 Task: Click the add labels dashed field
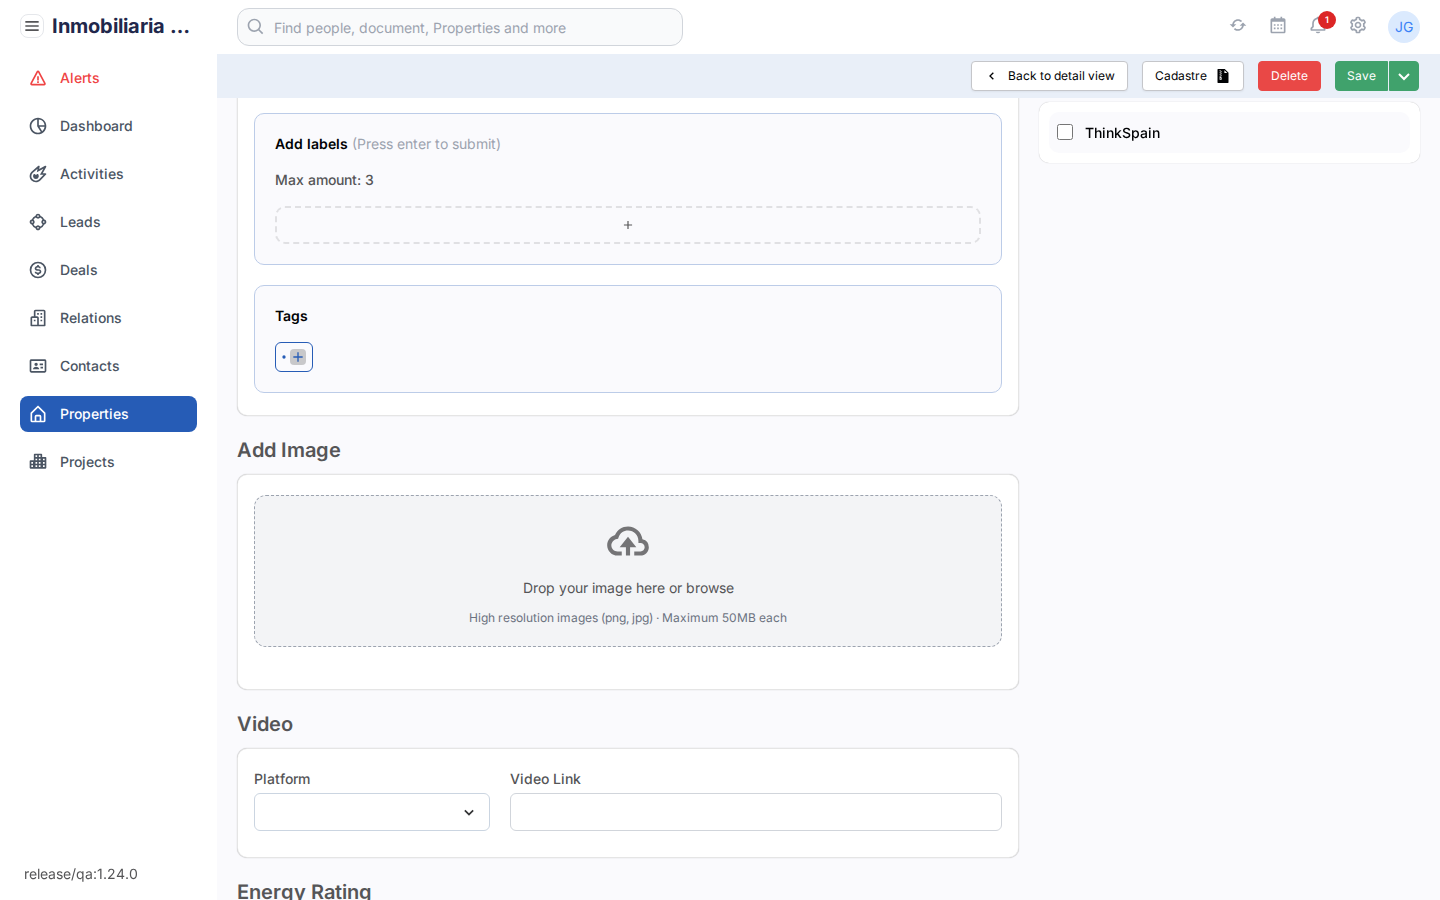628,225
